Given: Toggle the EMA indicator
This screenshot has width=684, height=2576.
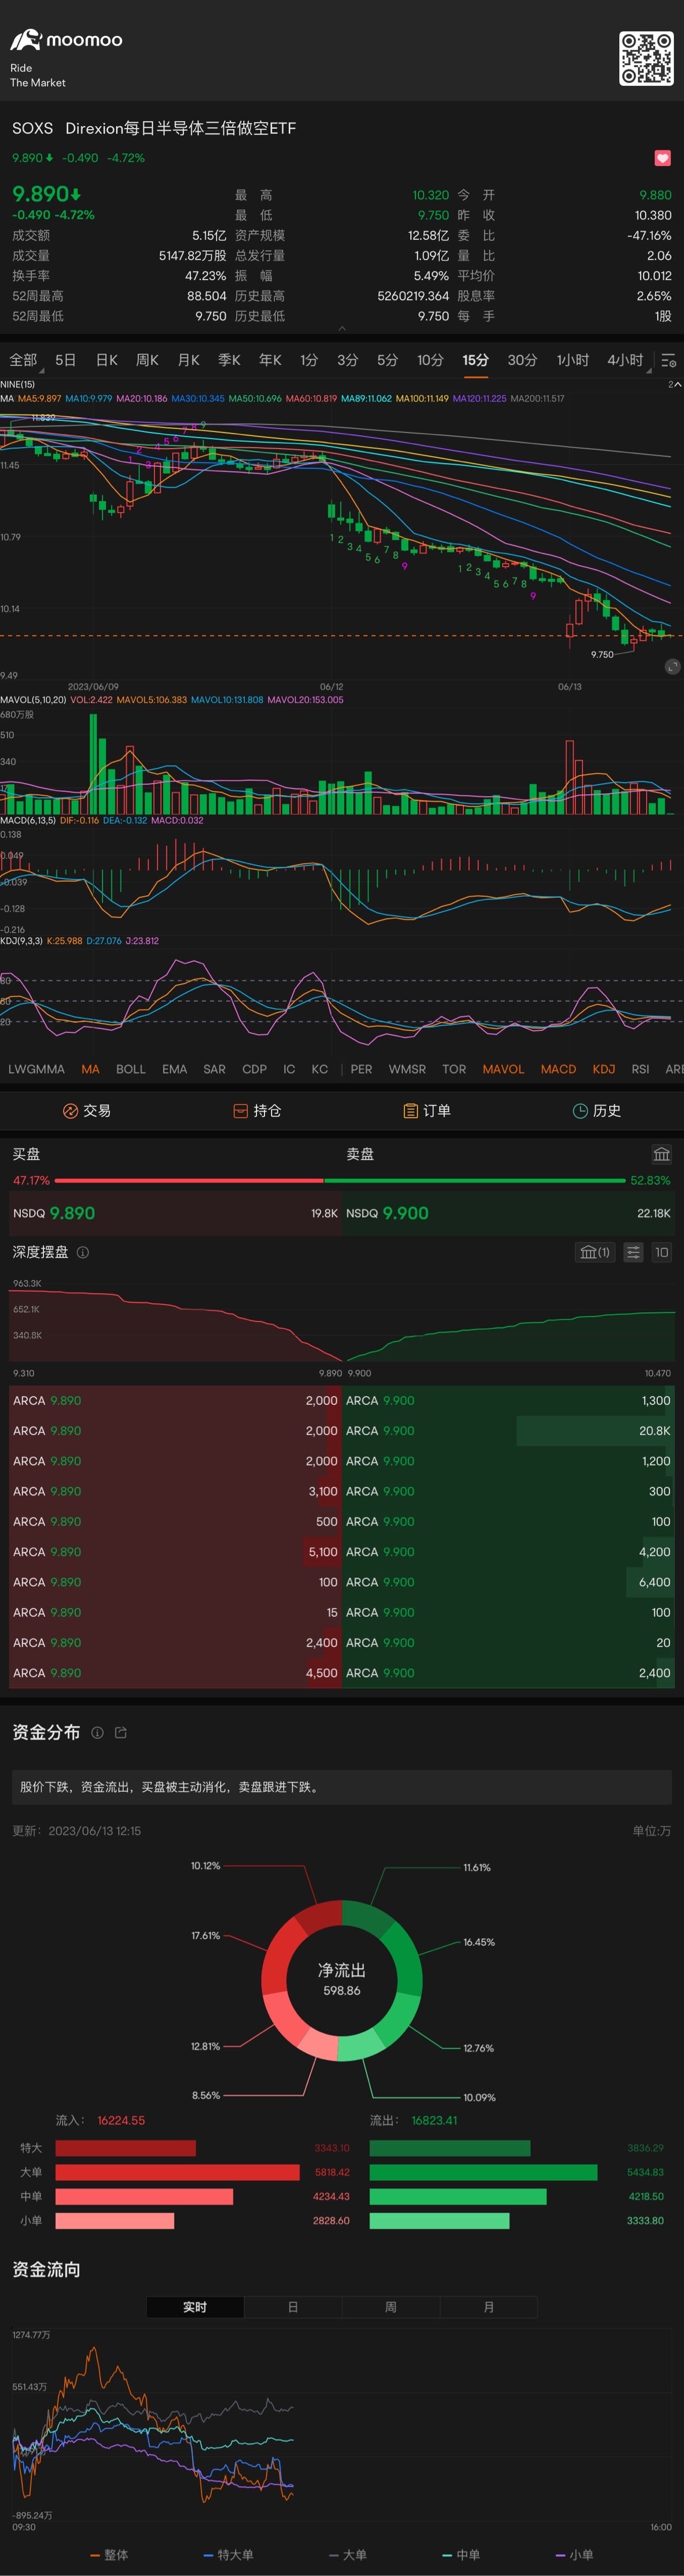Looking at the screenshot, I should point(175,1069).
